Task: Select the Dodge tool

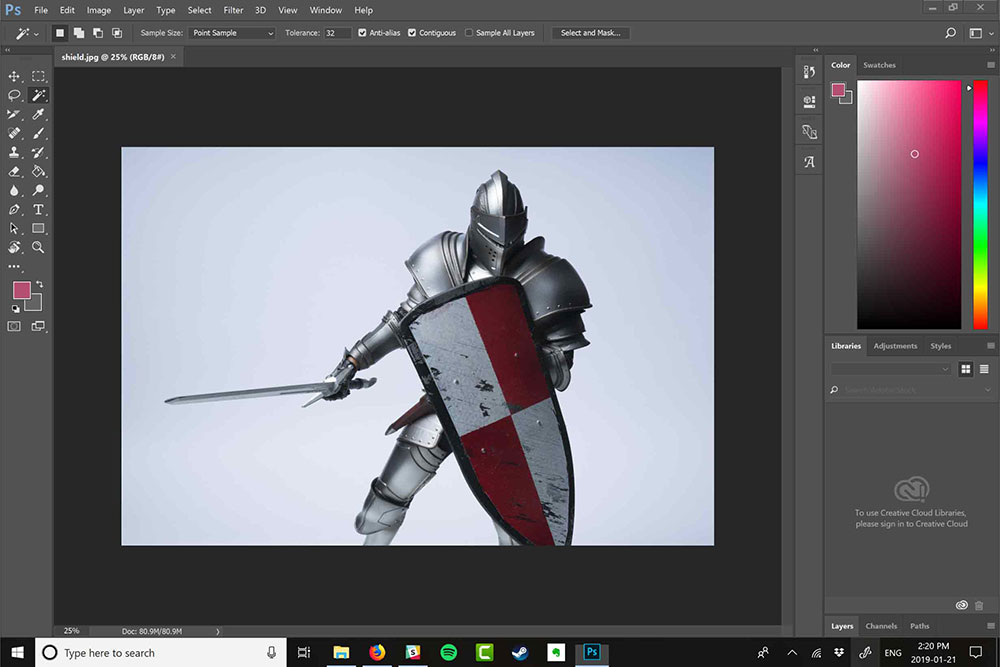Action: pyautogui.click(x=38, y=191)
